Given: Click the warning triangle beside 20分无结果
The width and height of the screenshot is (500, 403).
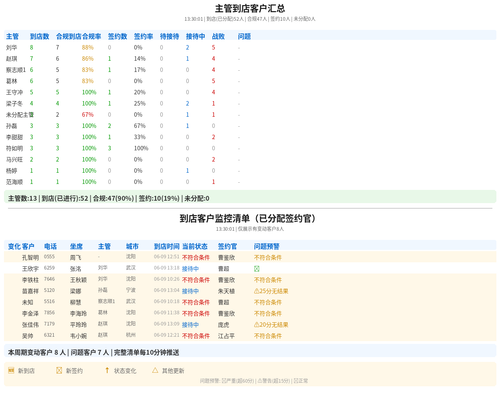Looking at the screenshot, I should click(256, 325).
